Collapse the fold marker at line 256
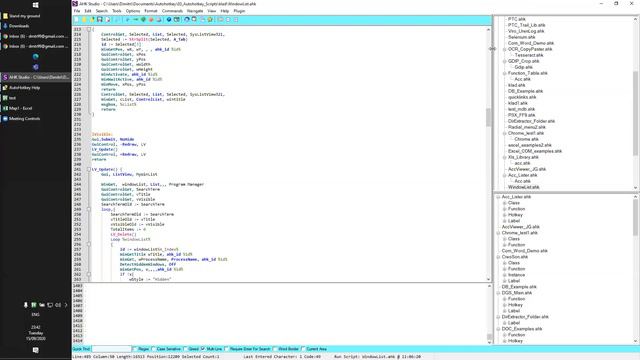 click(89, 244)
